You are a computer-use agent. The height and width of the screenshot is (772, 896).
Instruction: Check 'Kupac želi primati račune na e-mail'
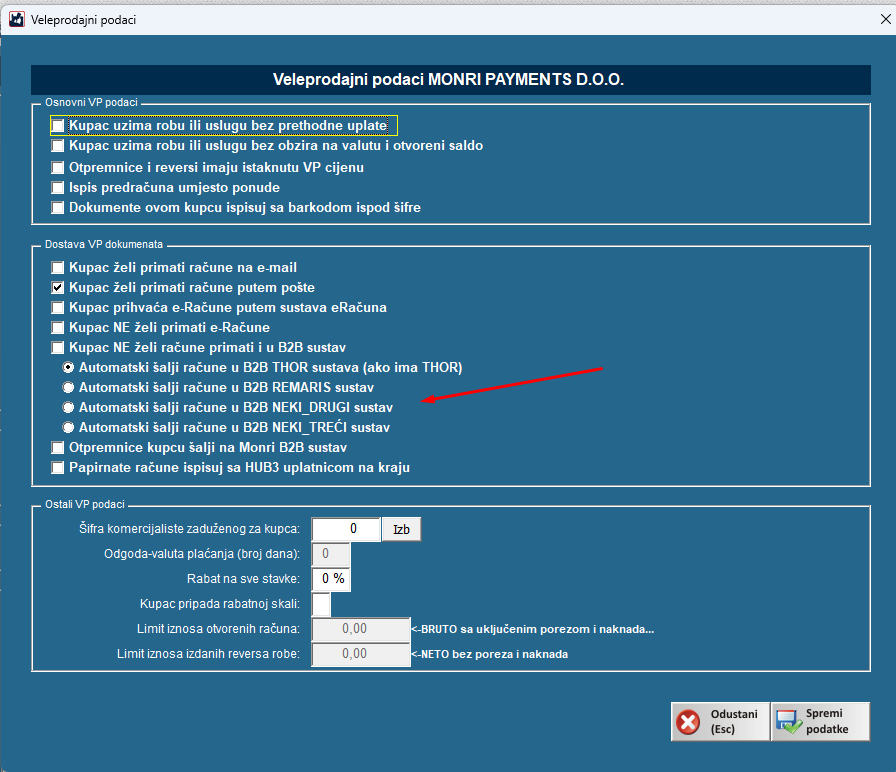pyautogui.click(x=58, y=267)
